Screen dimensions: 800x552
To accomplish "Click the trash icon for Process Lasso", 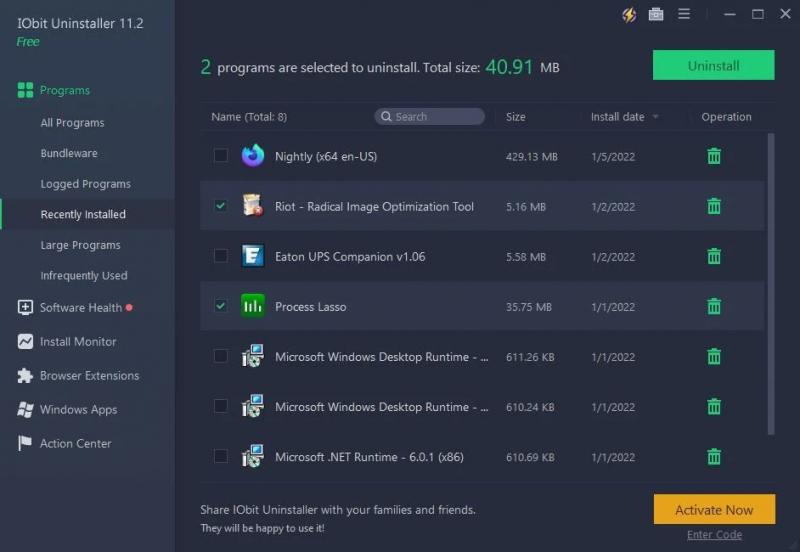I will pyautogui.click(x=714, y=306).
